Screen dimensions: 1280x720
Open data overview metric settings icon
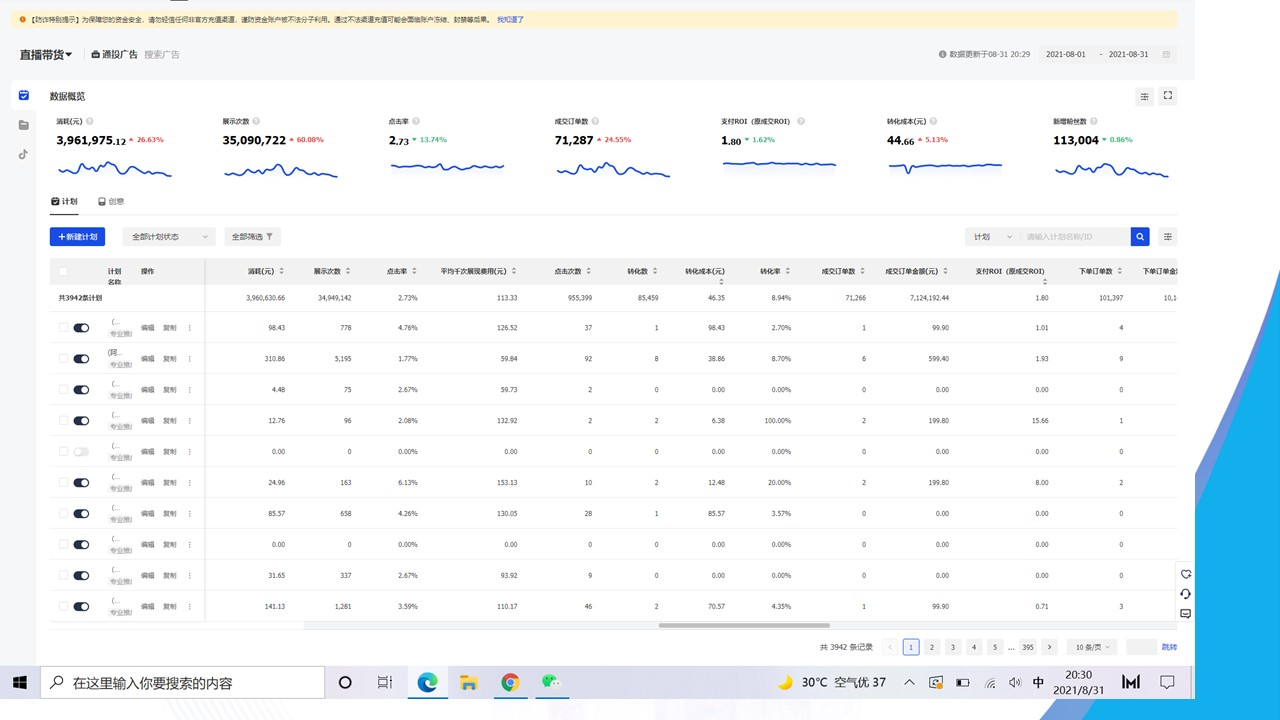(x=1144, y=97)
